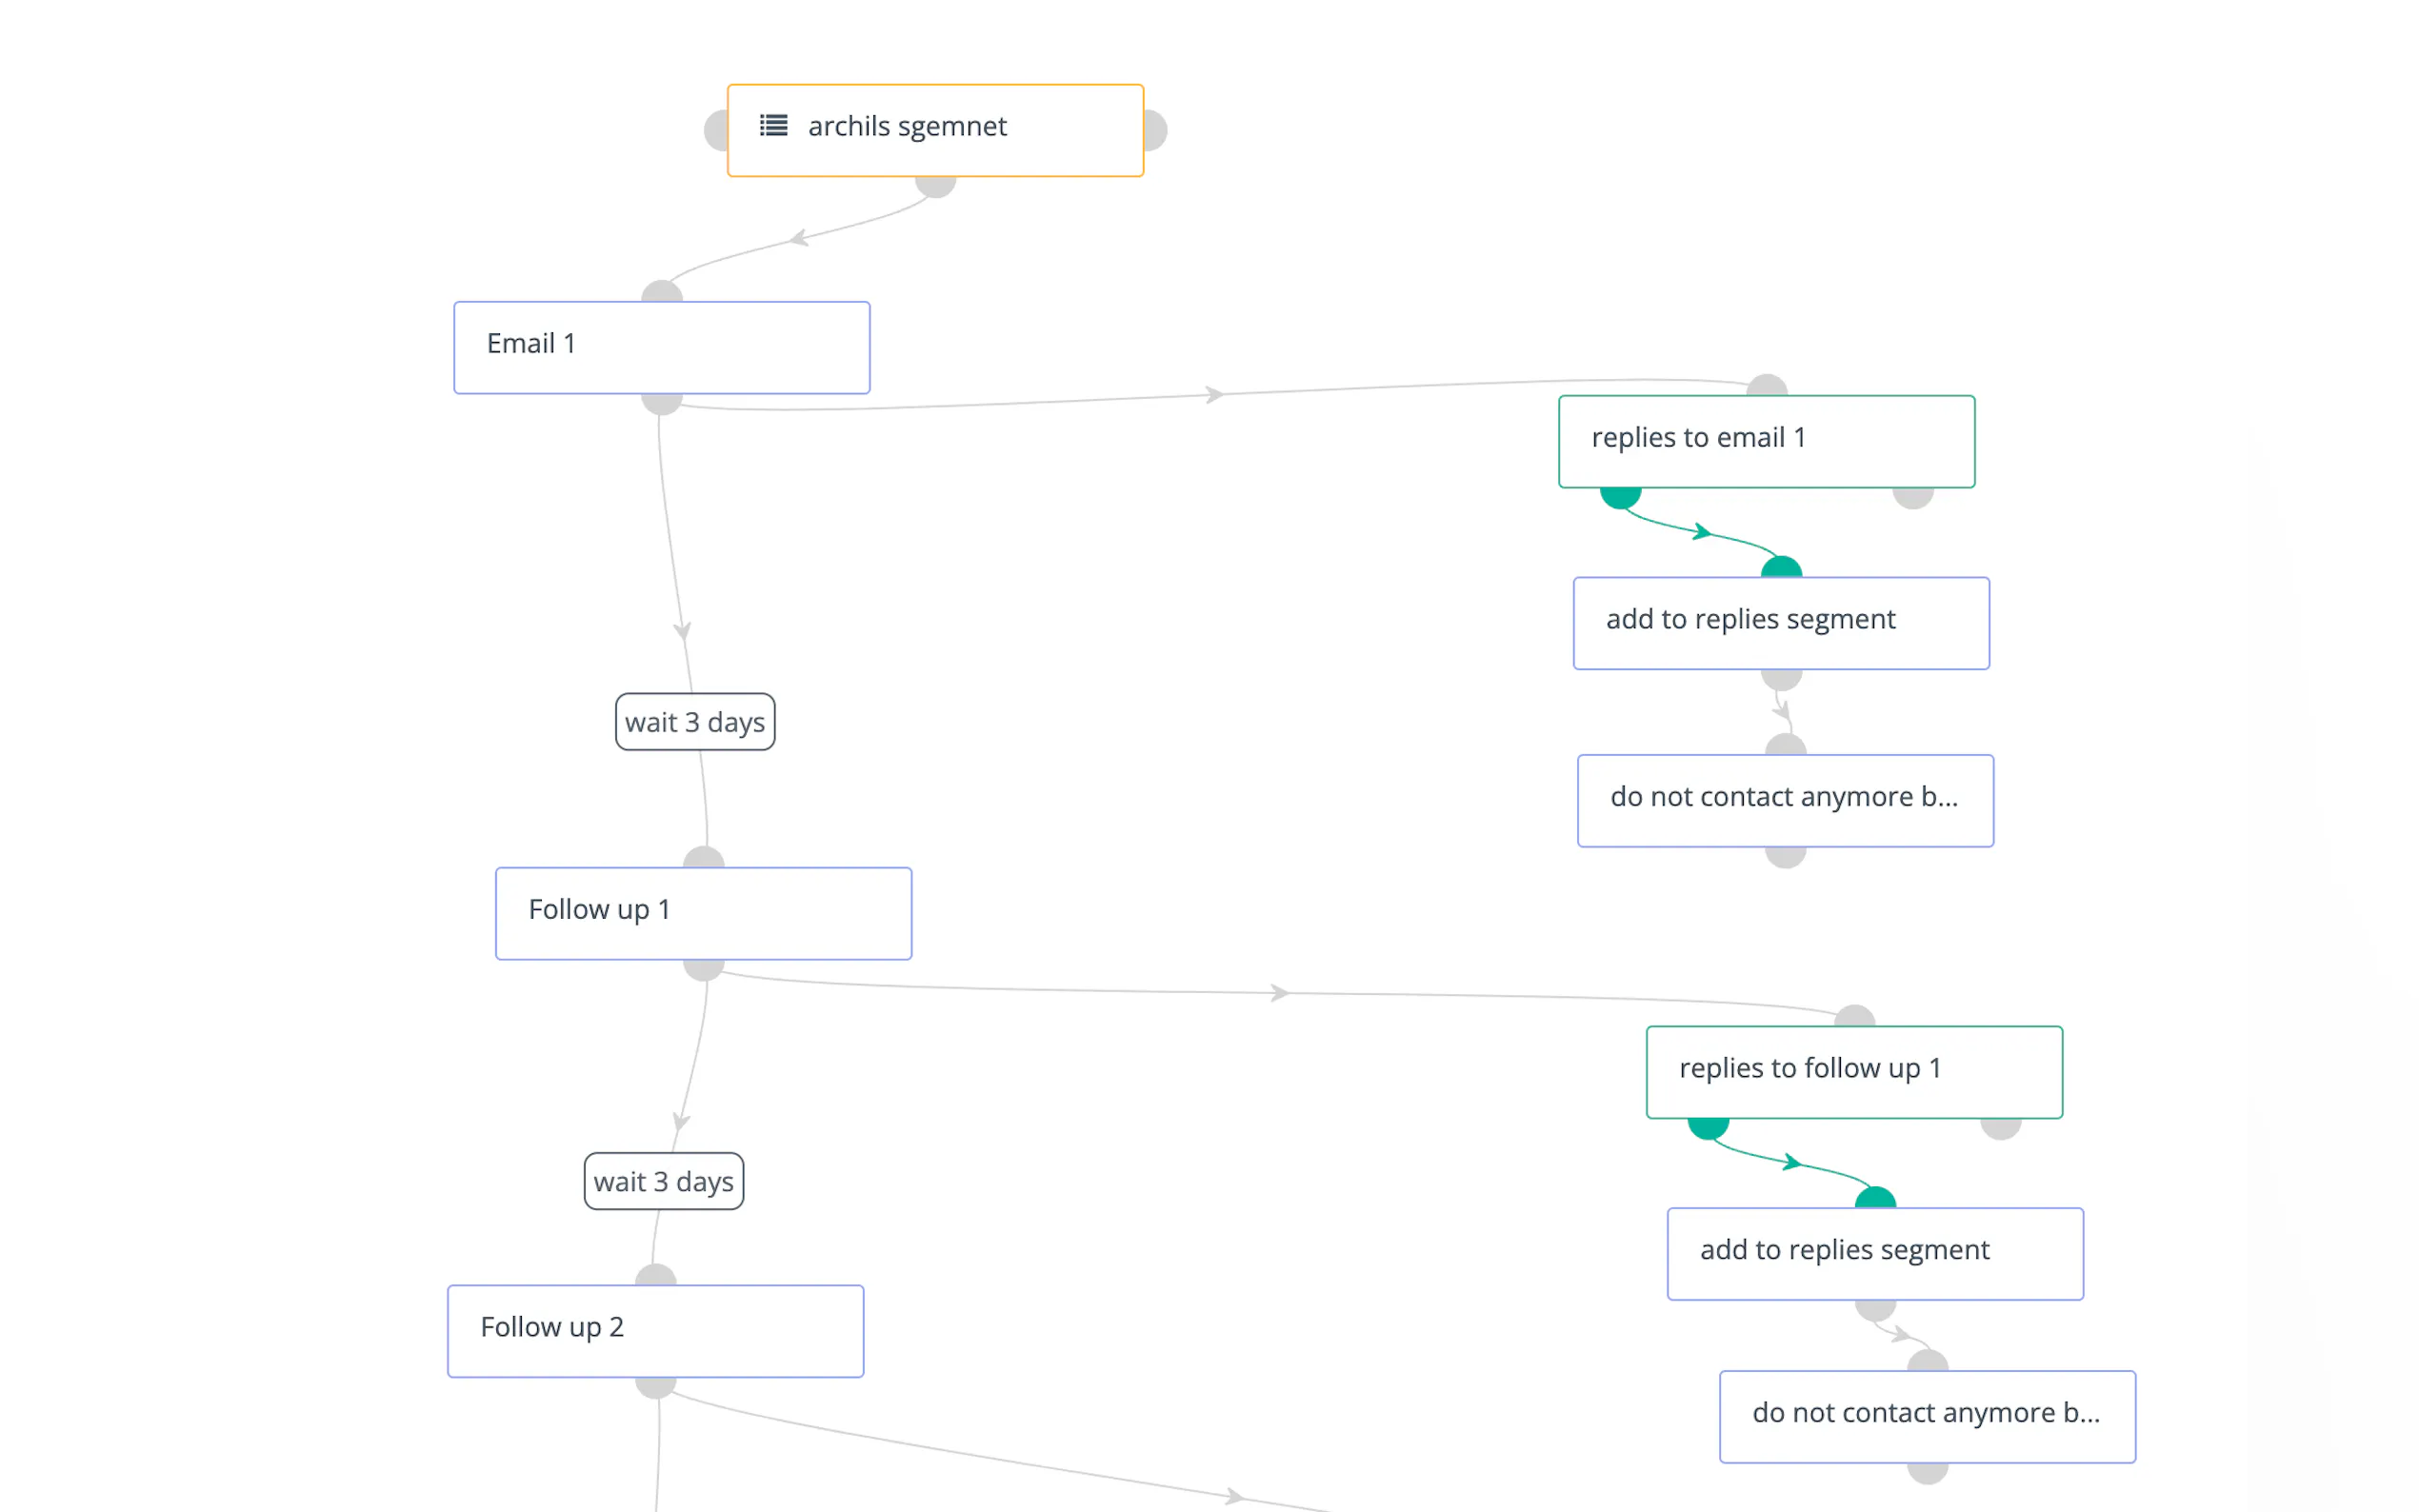Click right connector of archils sgemnet node
The height and width of the screenshot is (1512, 2419).
(x=1155, y=130)
